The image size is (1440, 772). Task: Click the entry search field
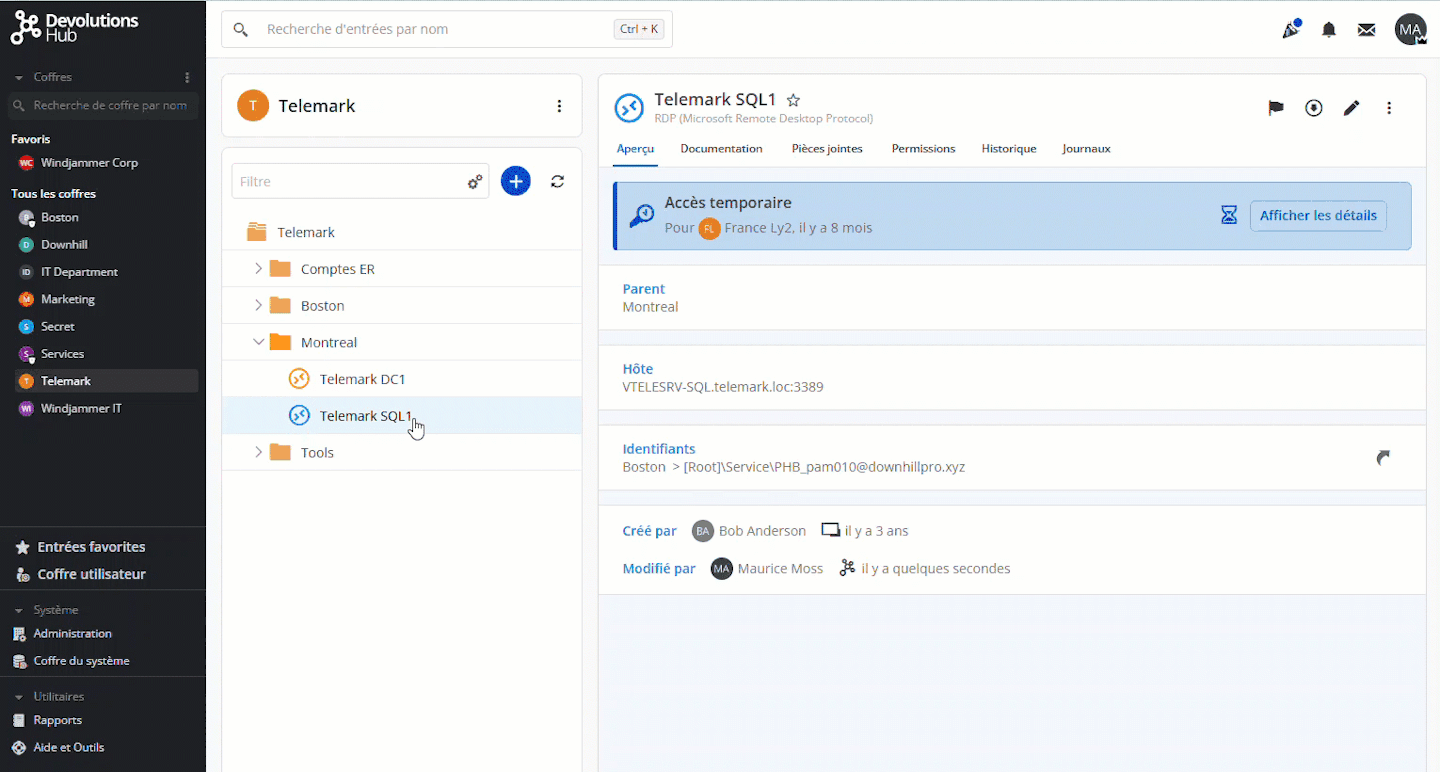436,29
